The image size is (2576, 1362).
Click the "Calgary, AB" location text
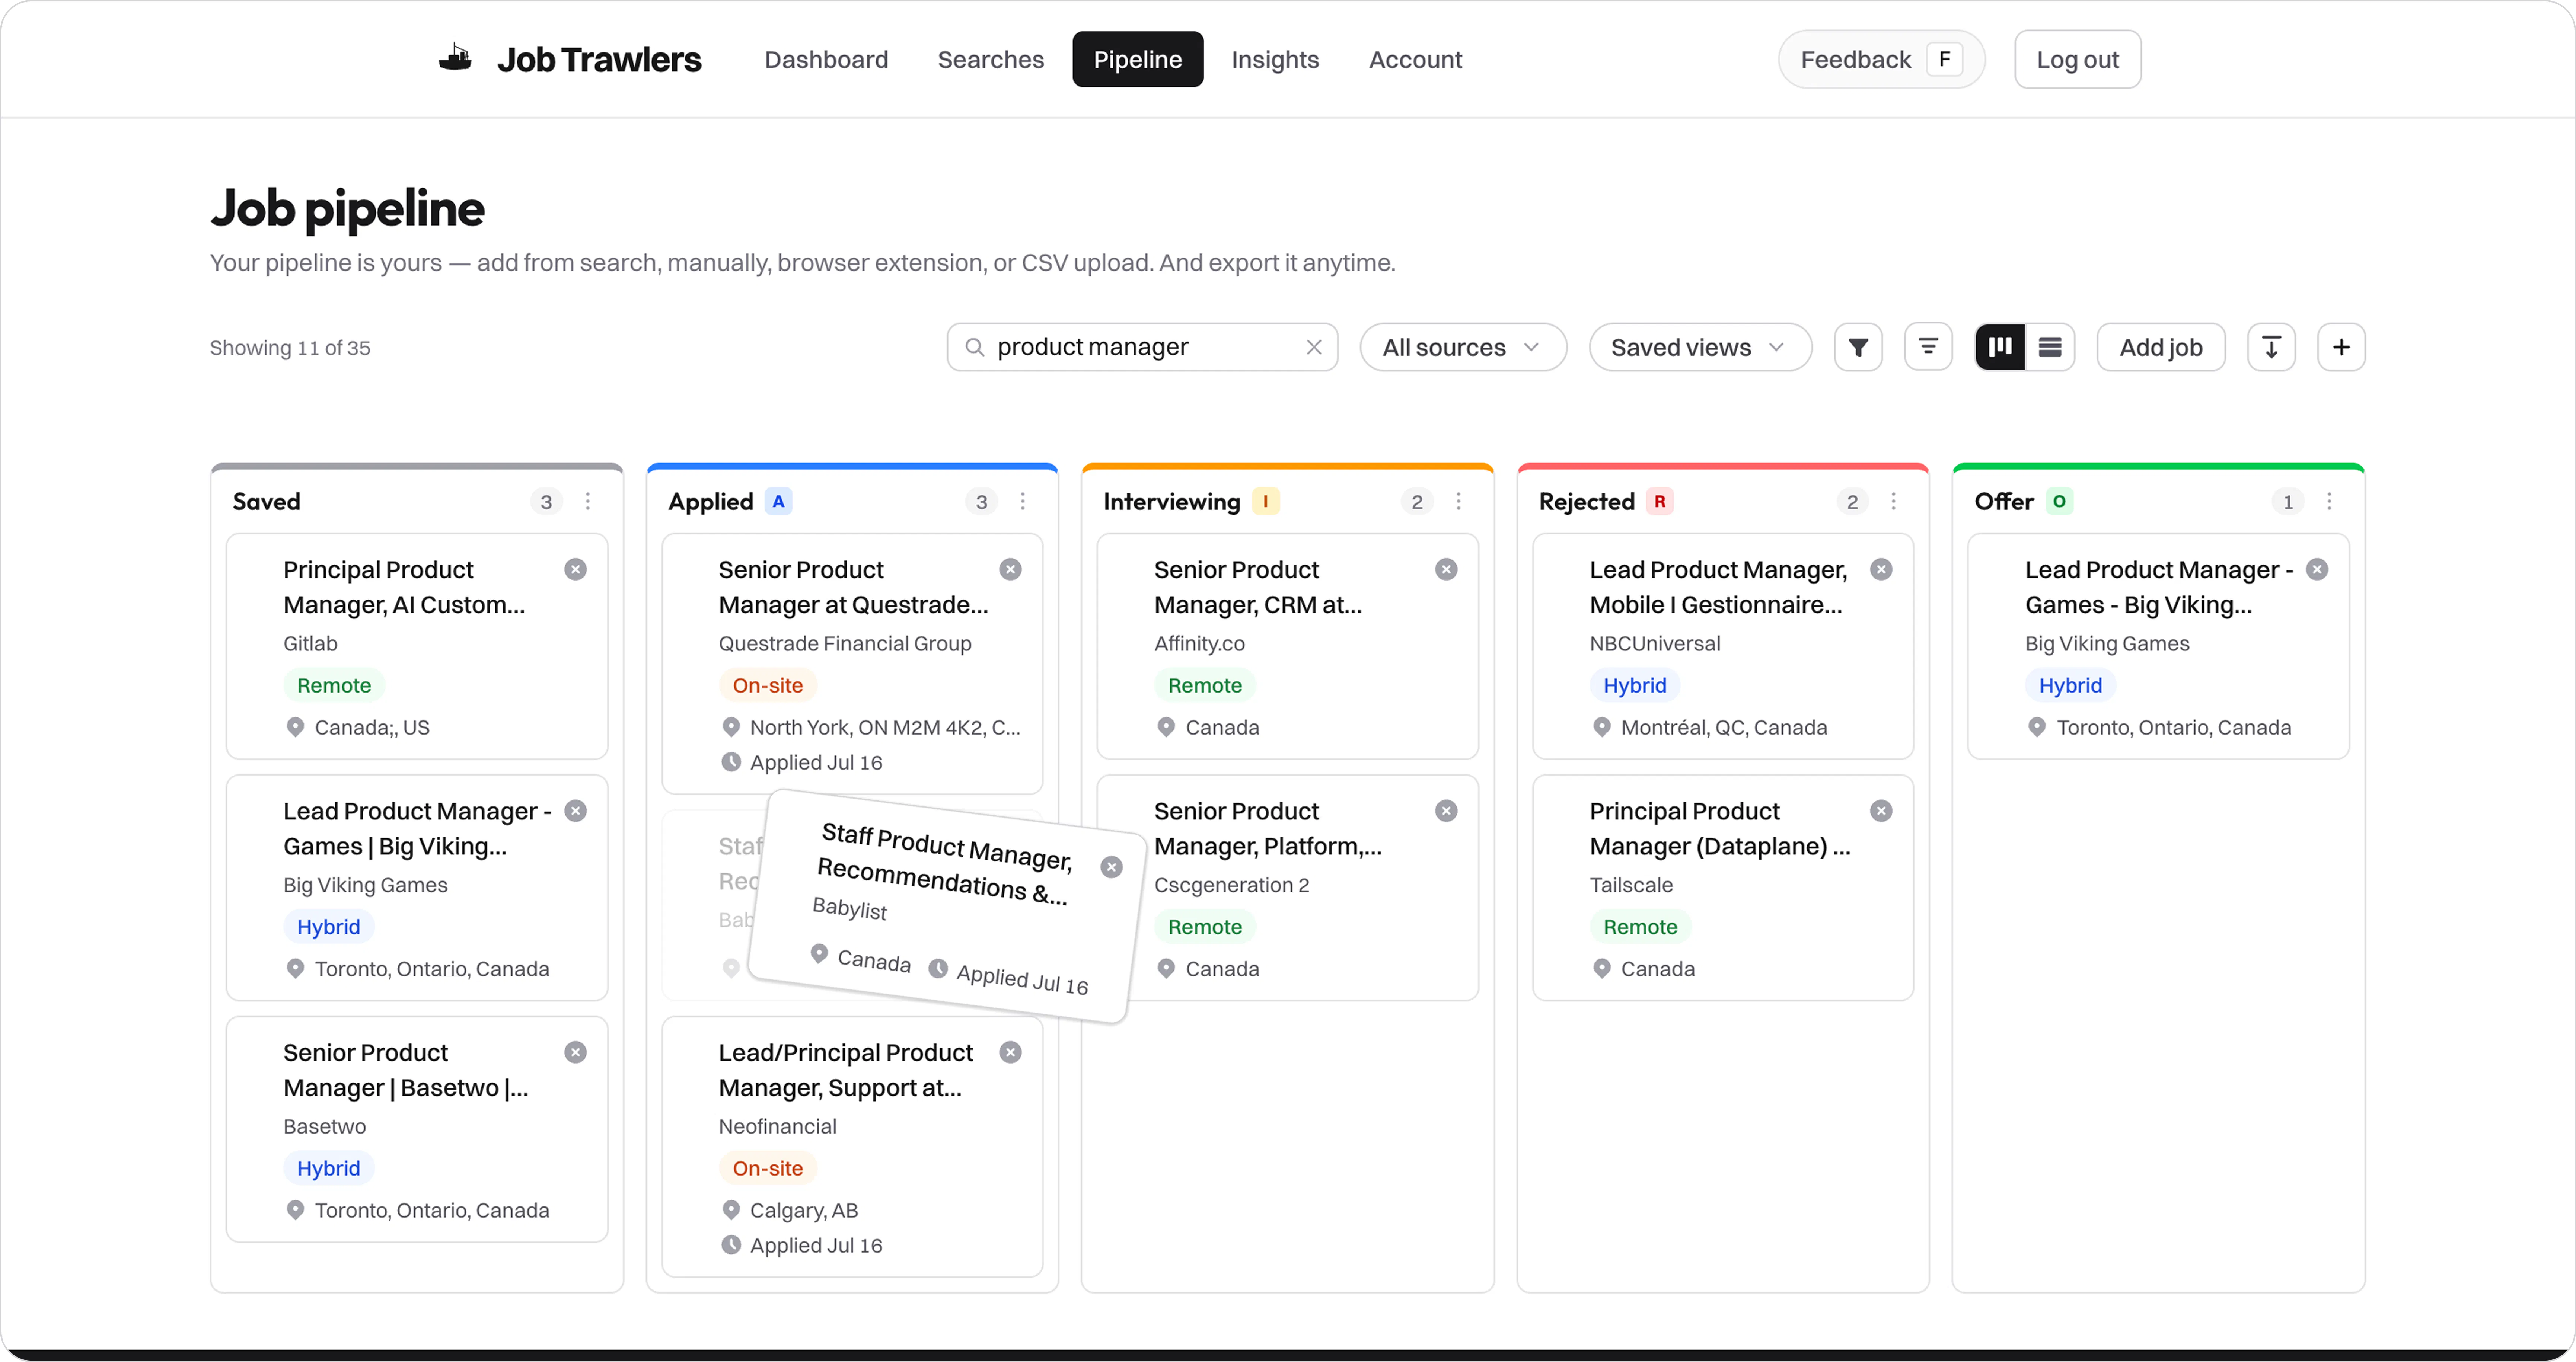pos(804,1210)
